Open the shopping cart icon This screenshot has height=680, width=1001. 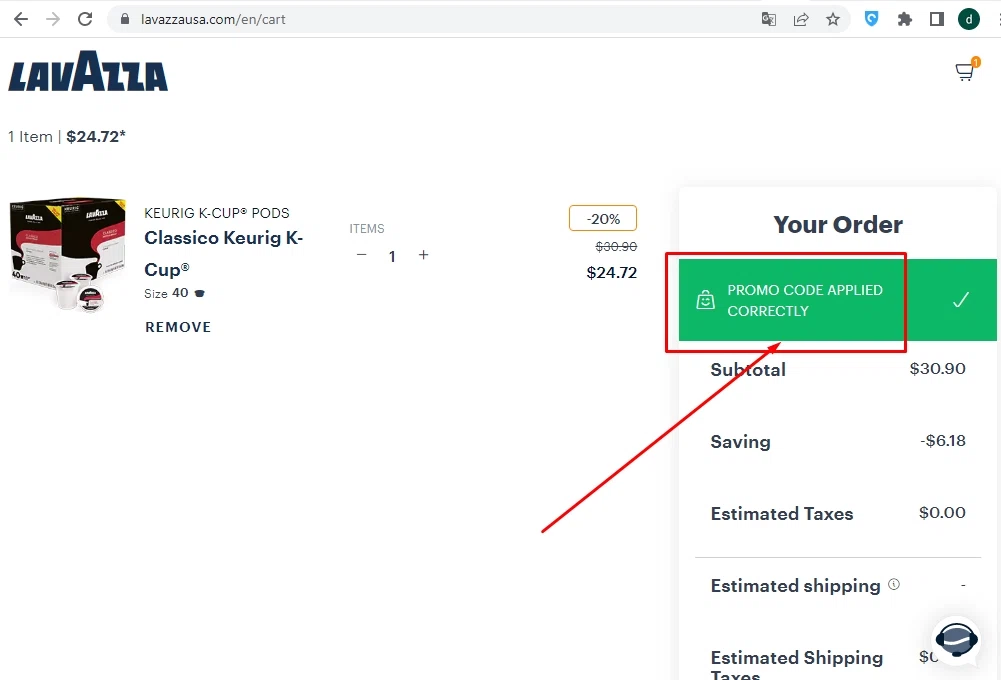click(x=966, y=70)
